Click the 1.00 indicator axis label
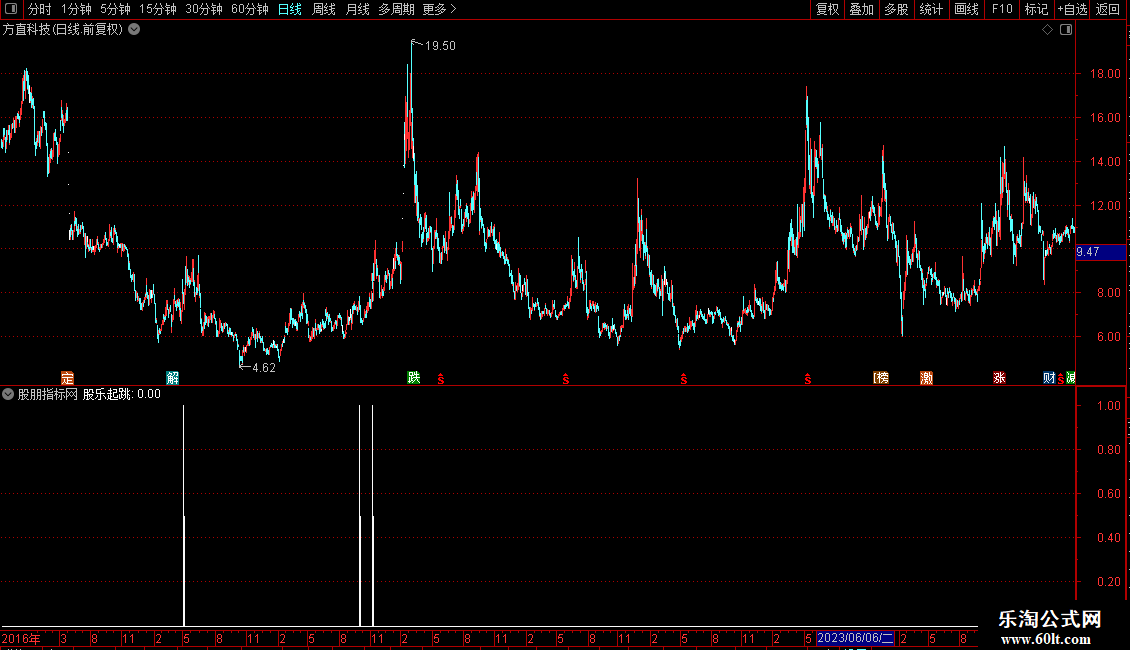1130x650 pixels. (x=1108, y=406)
